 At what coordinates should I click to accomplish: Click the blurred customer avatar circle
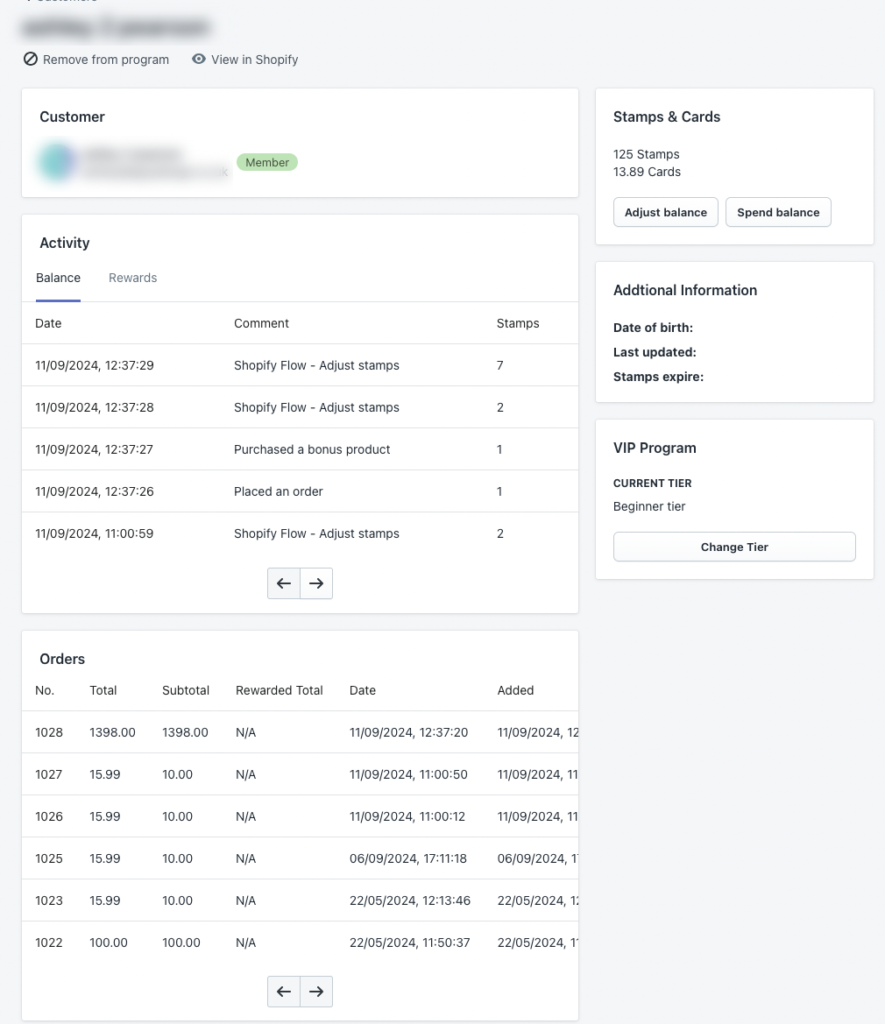57,161
